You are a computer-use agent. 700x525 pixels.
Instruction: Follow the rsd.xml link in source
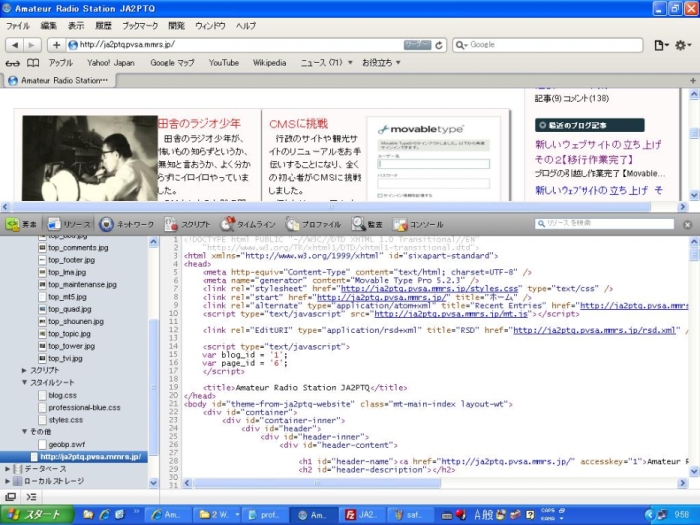(x=594, y=330)
